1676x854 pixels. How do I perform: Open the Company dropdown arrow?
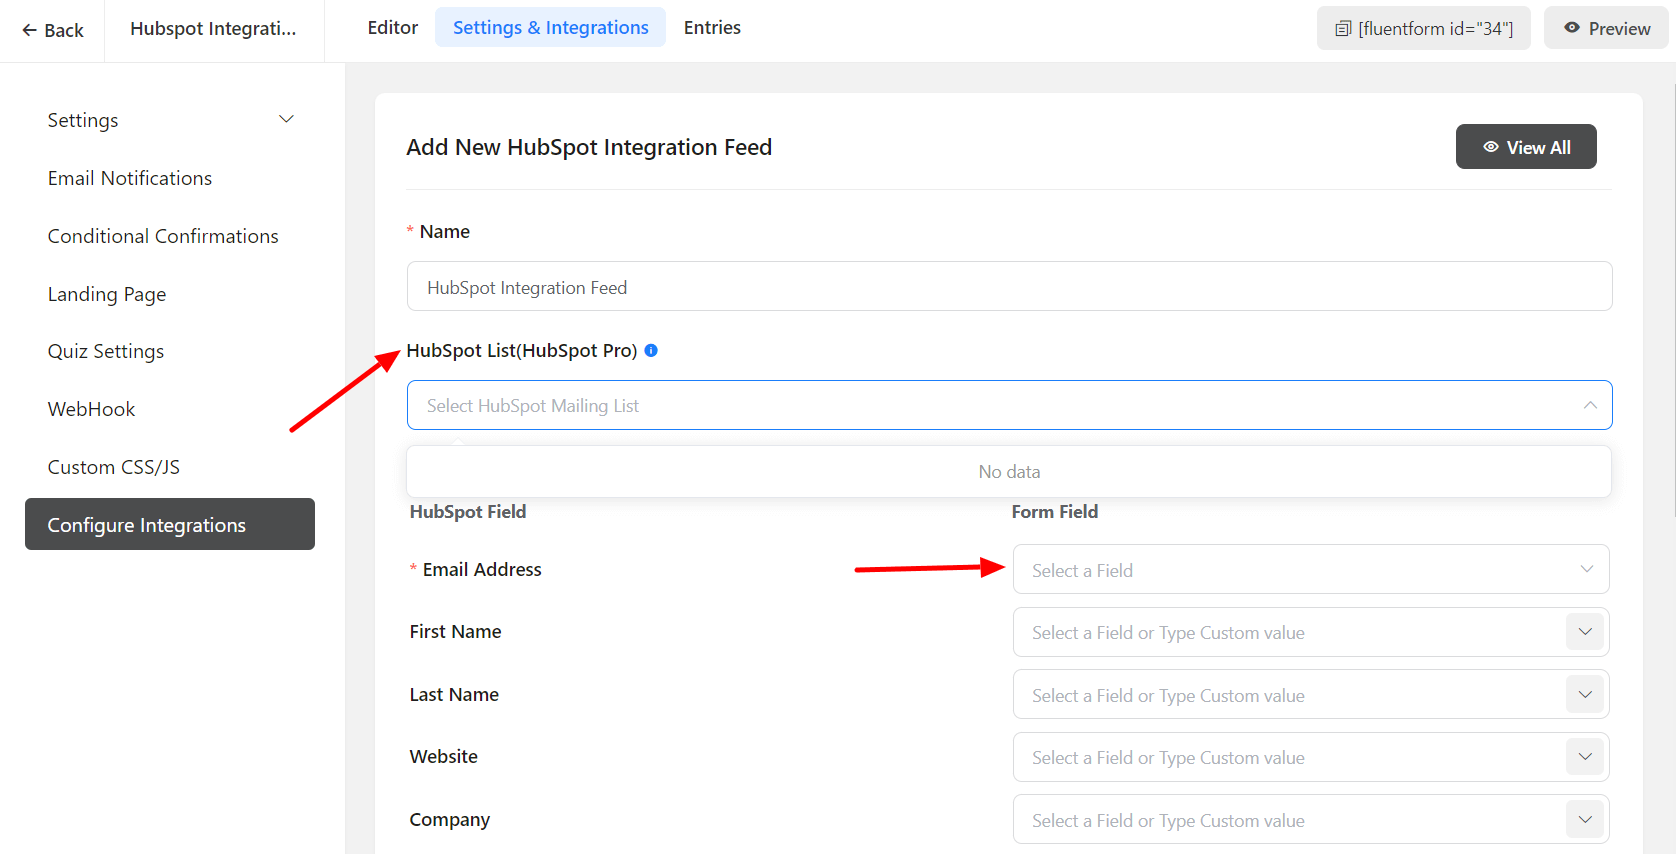[1585, 820]
